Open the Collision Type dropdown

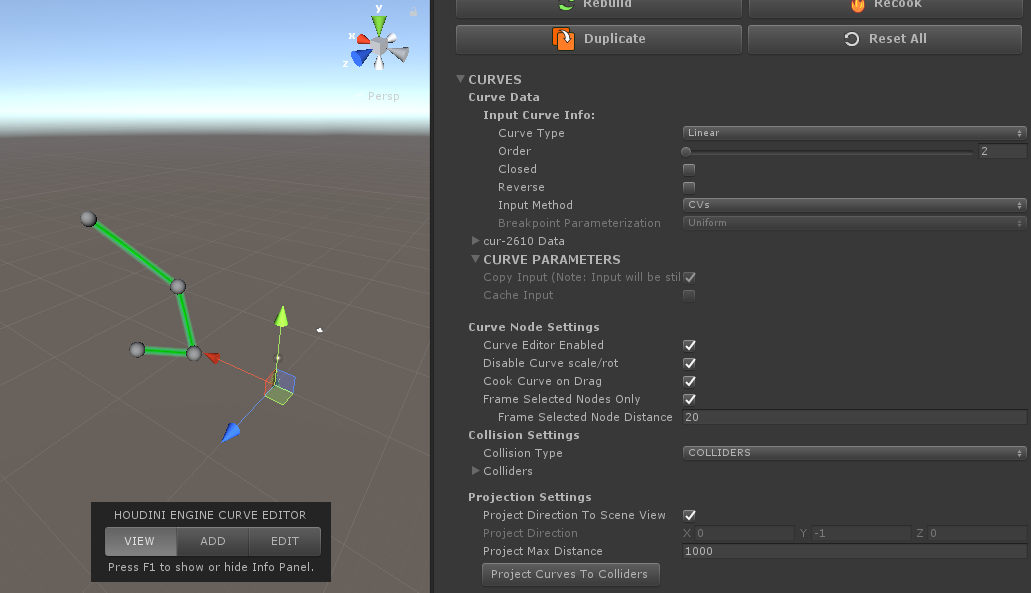click(x=854, y=453)
